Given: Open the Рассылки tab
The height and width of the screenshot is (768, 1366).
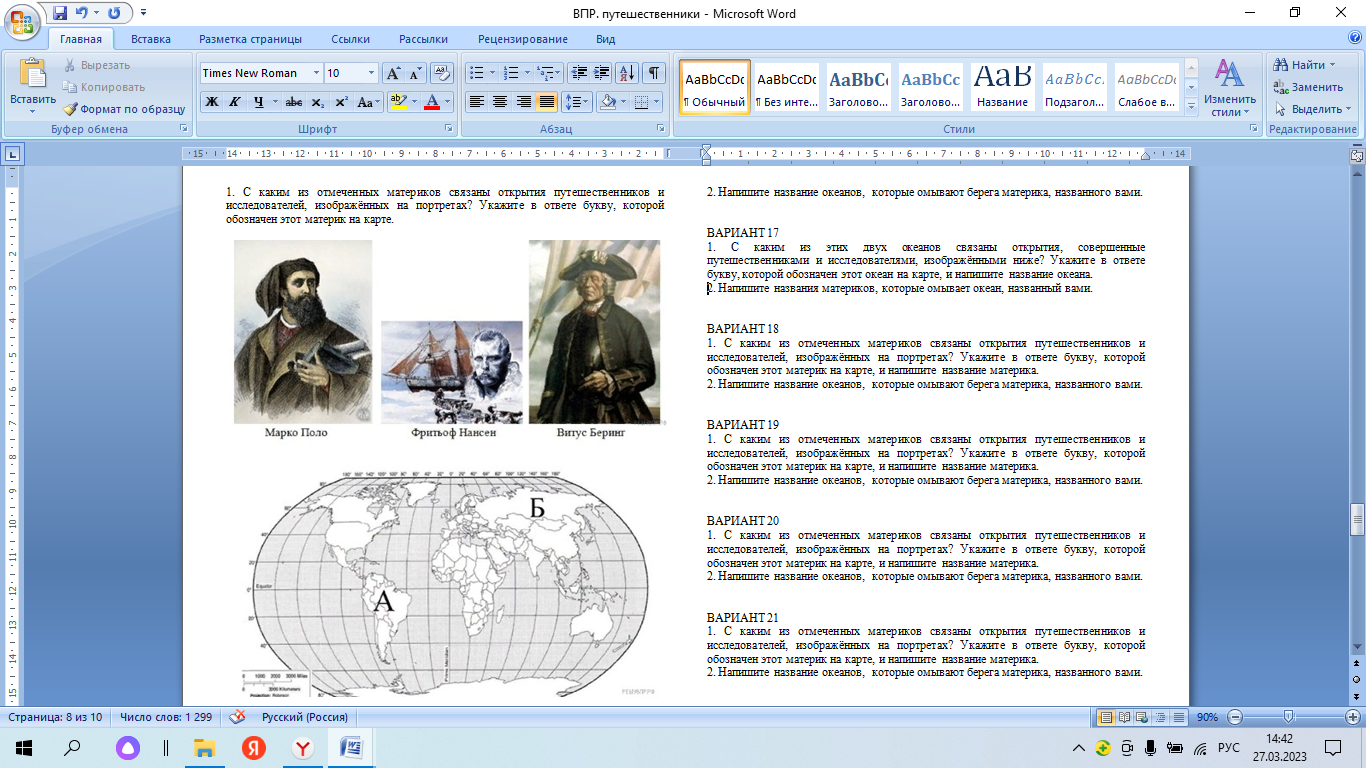Looking at the screenshot, I should [x=423, y=39].
